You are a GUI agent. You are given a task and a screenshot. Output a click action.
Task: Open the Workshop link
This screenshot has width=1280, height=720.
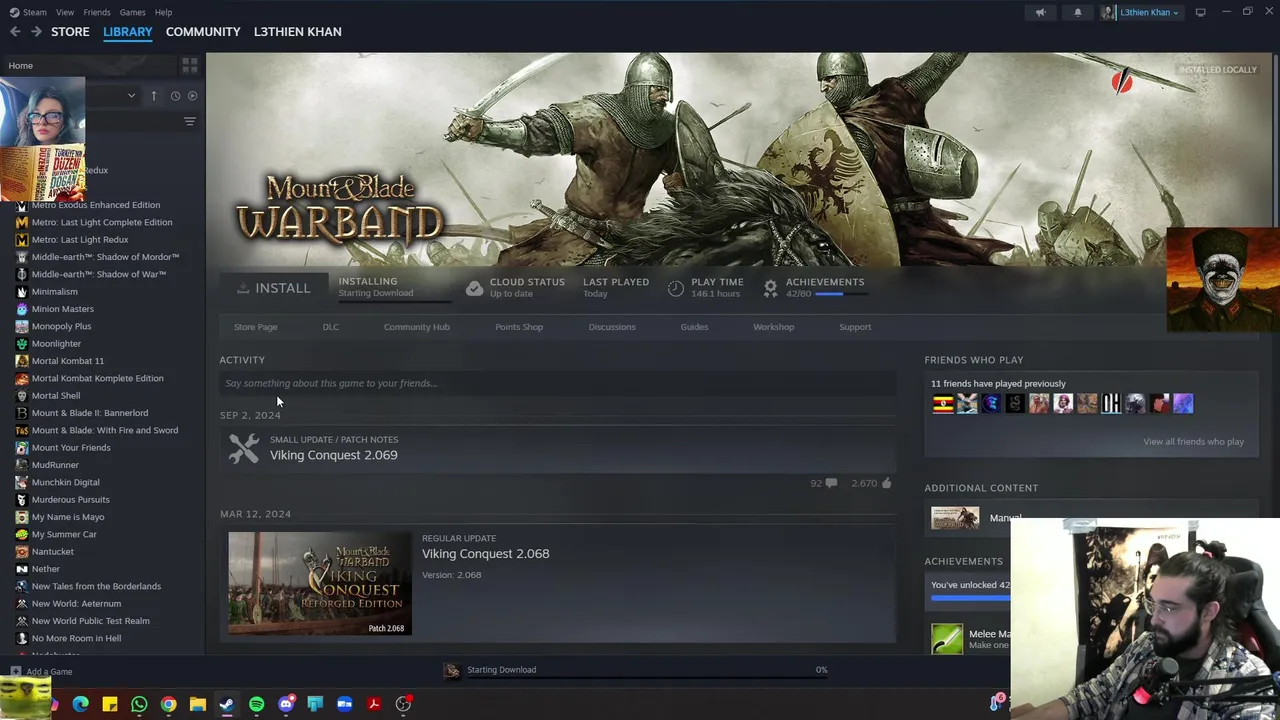tap(773, 327)
